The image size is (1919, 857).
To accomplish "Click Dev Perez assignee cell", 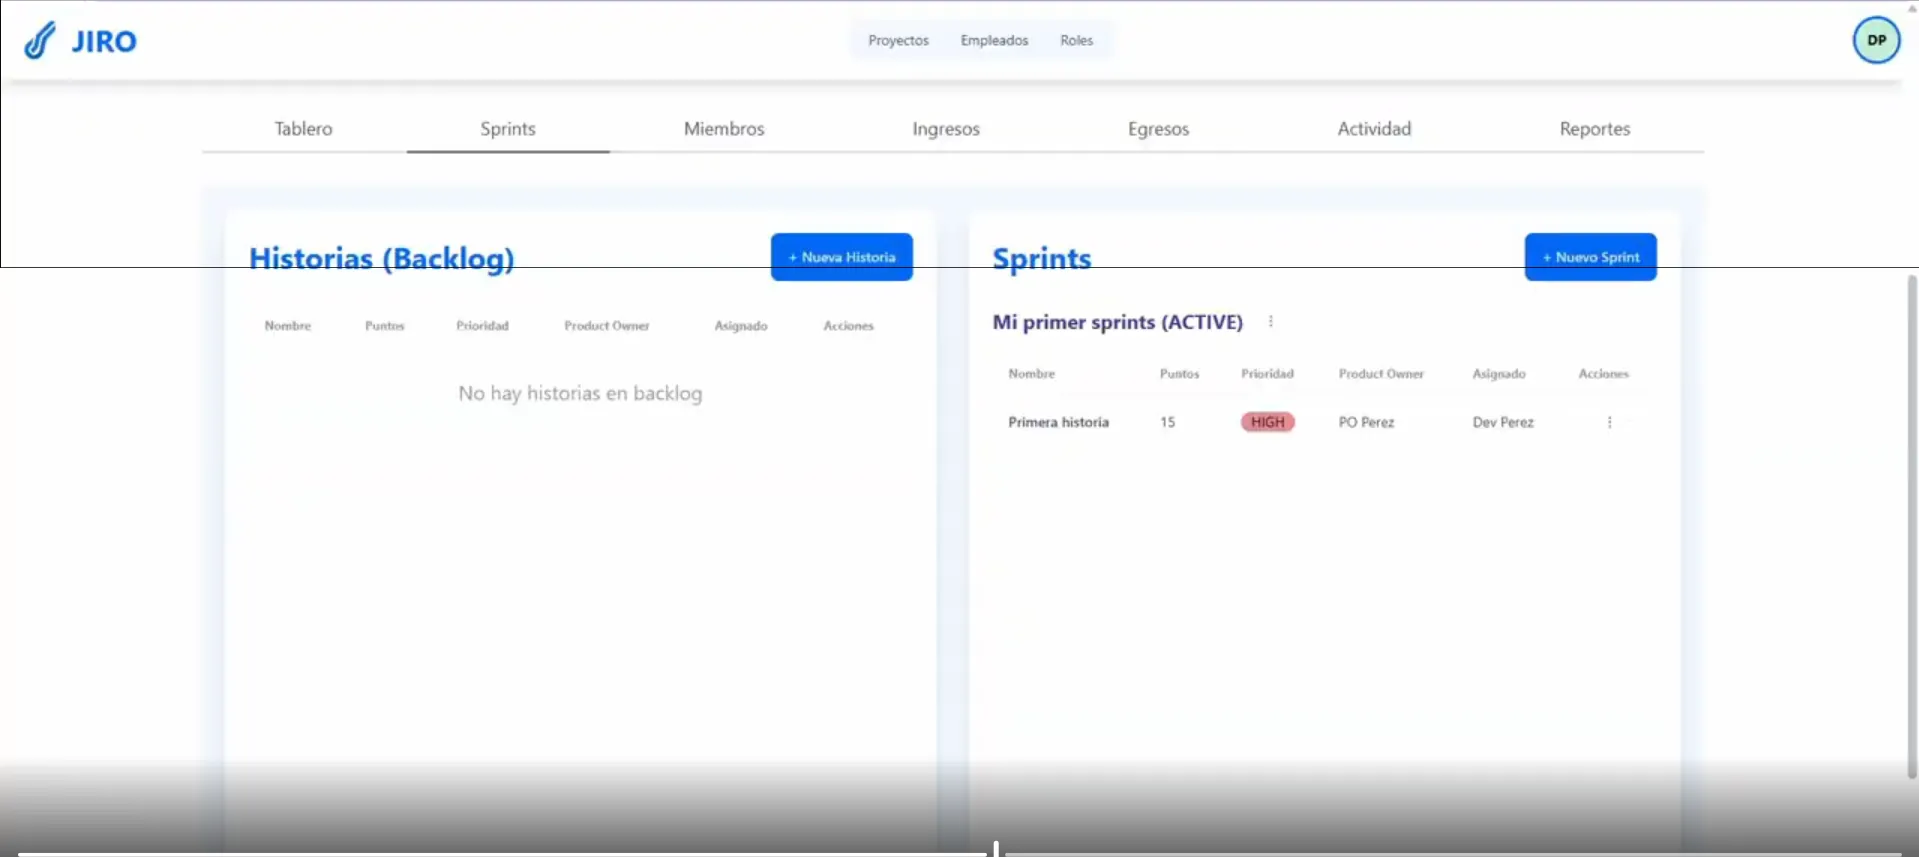I will 1502,422.
